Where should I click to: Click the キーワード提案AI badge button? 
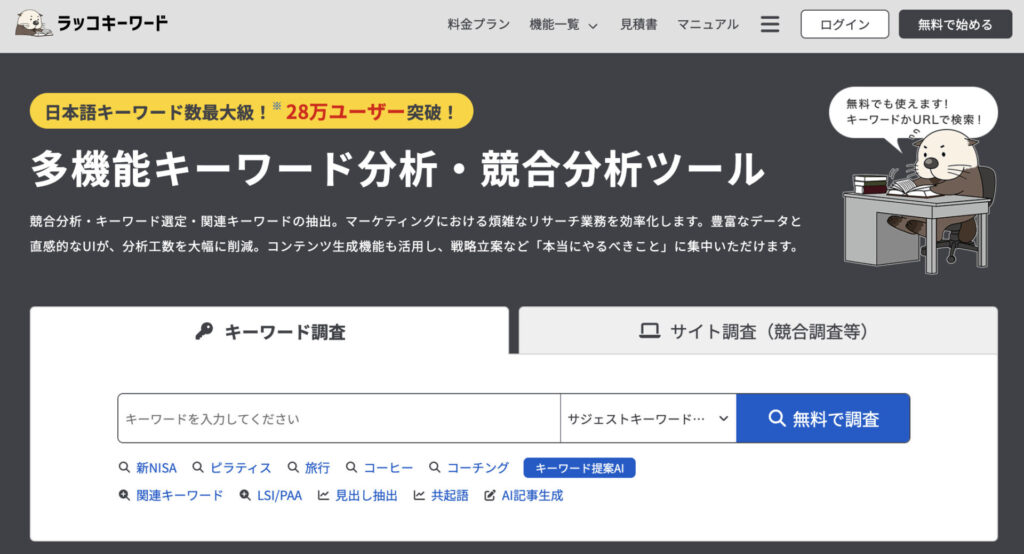click(579, 468)
